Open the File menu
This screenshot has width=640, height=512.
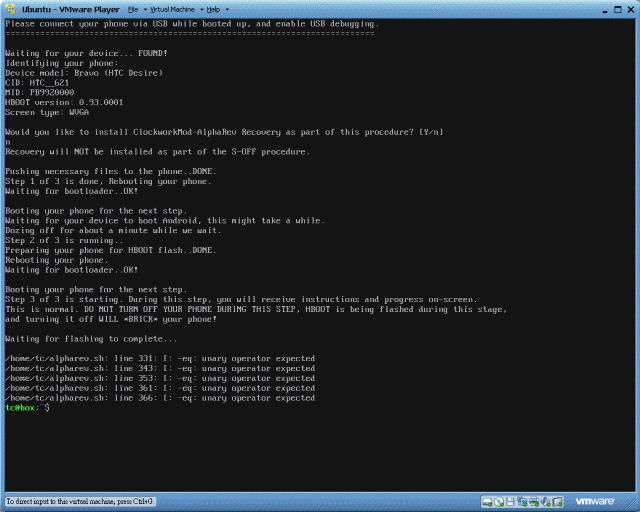pos(133,9)
